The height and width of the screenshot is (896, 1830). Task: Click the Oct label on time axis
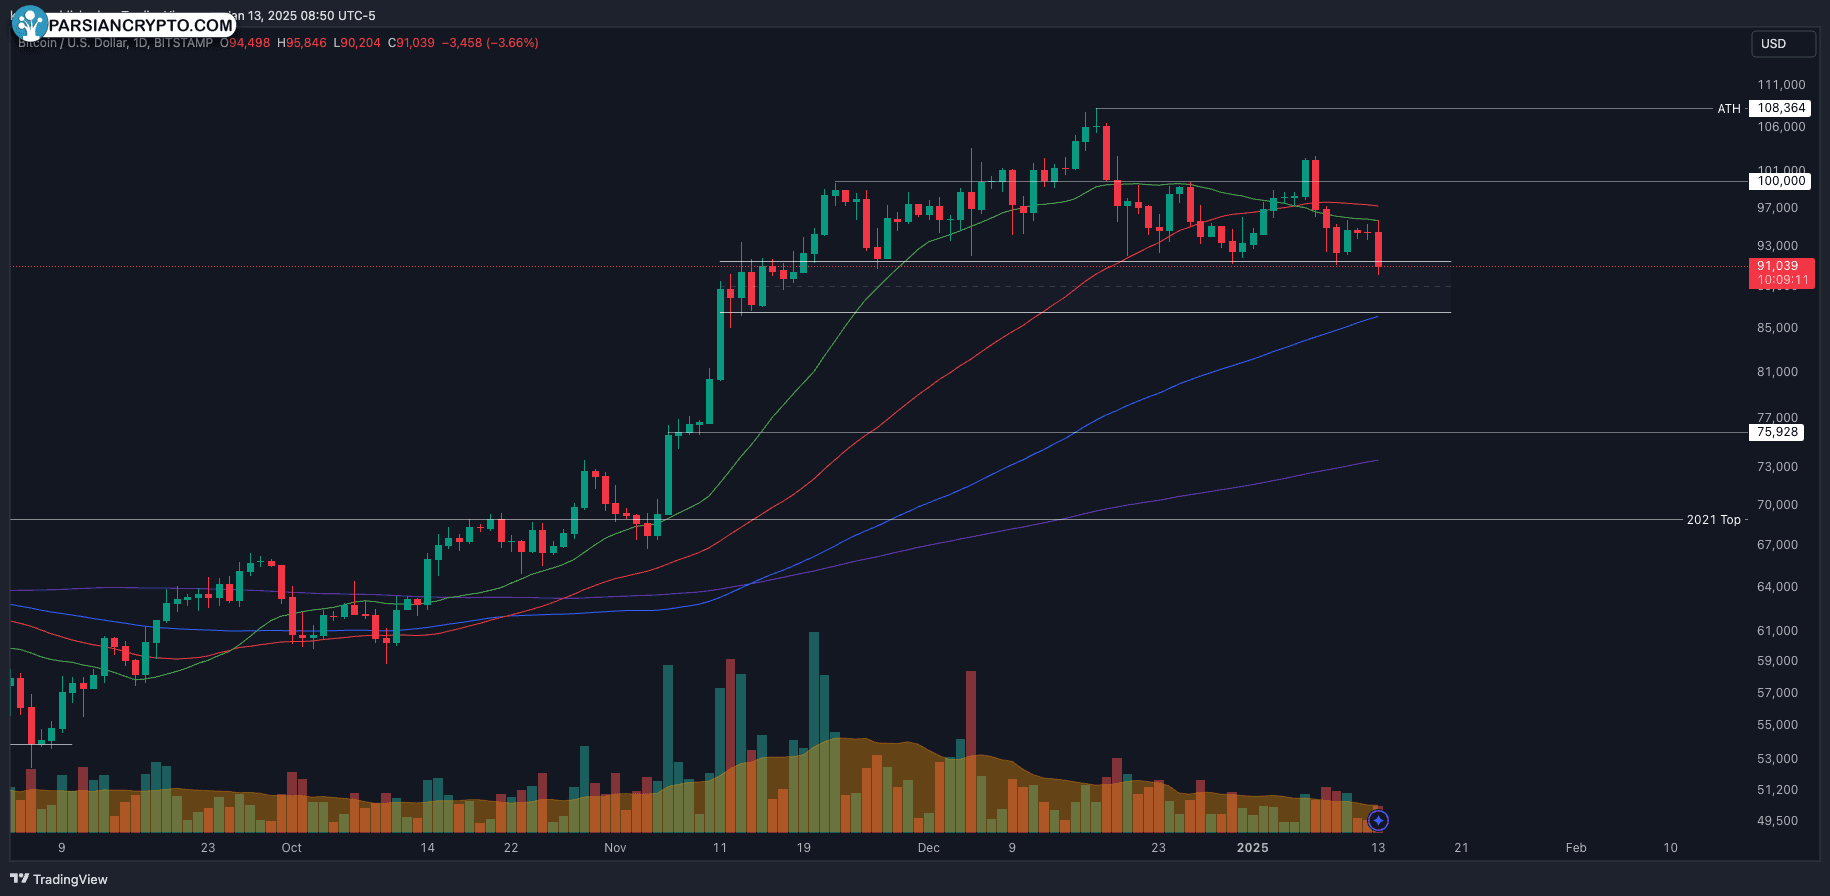pyautogui.click(x=291, y=848)
